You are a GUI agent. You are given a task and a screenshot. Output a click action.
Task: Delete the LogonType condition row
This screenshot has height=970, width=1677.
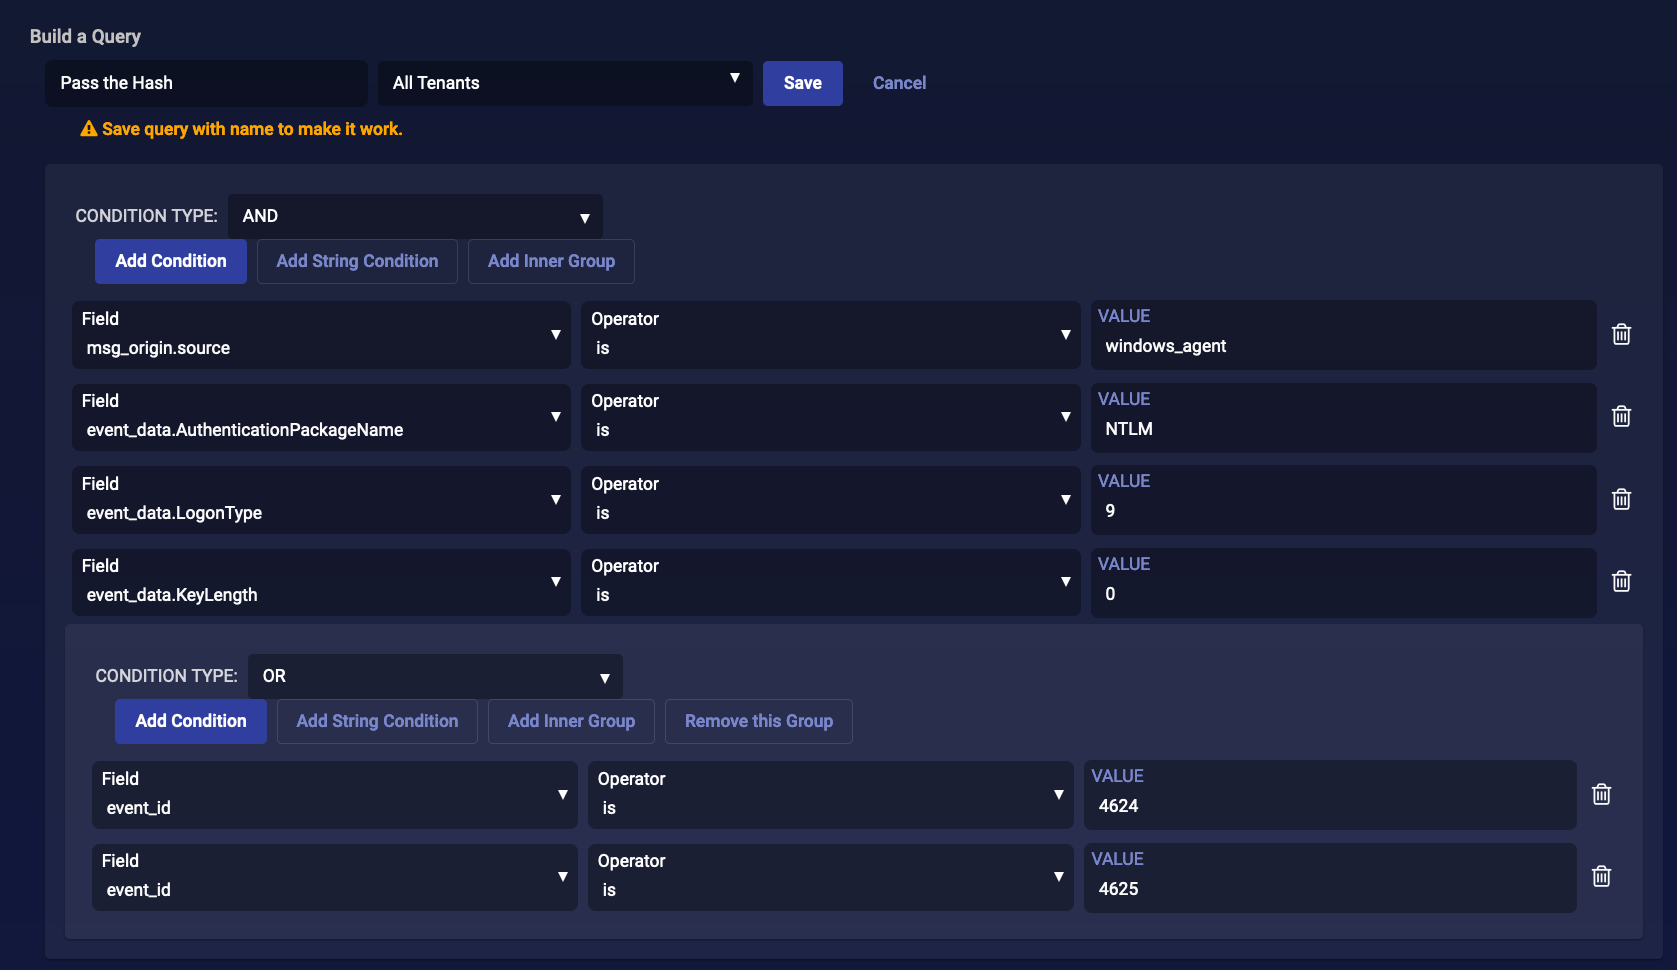[x=1621, y=499]
